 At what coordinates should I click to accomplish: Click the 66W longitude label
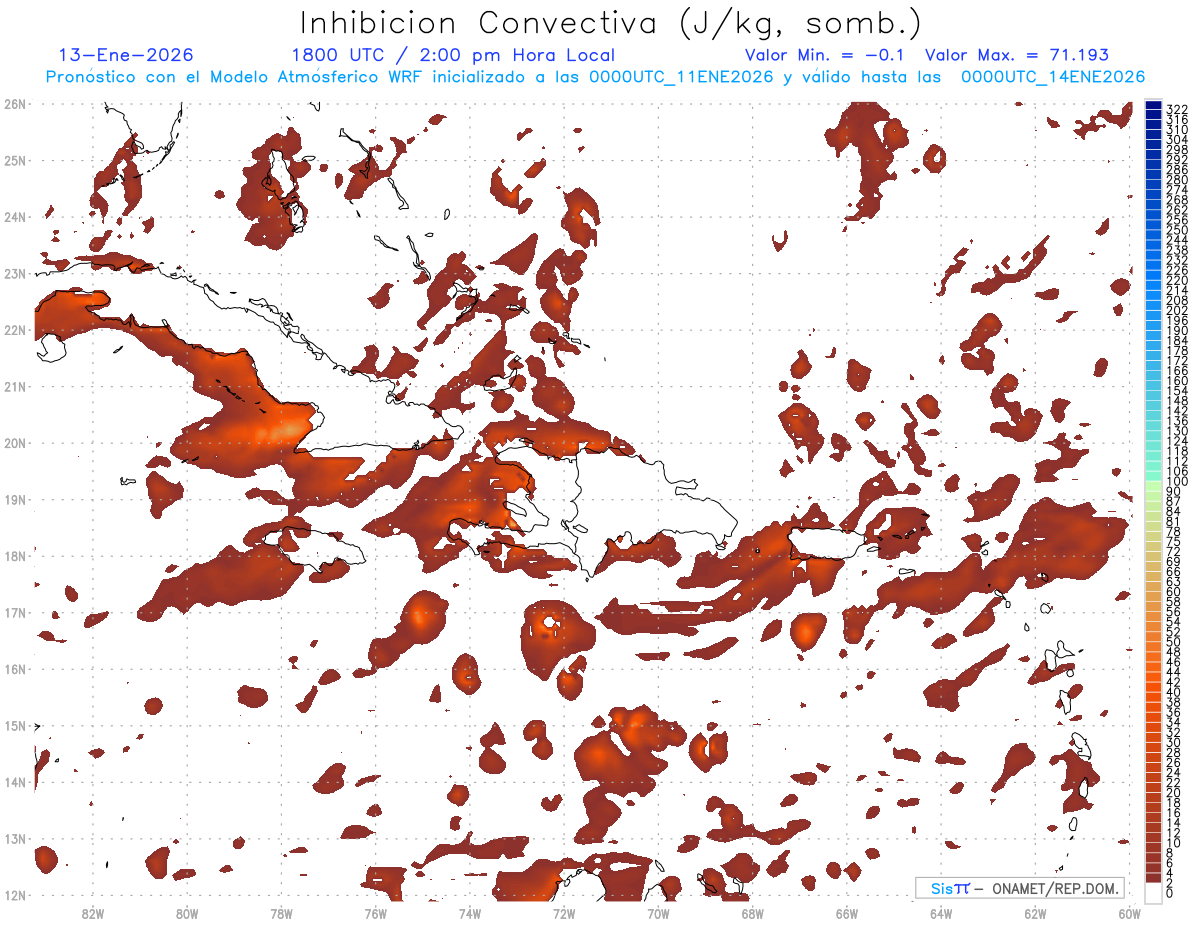point(847,913)
